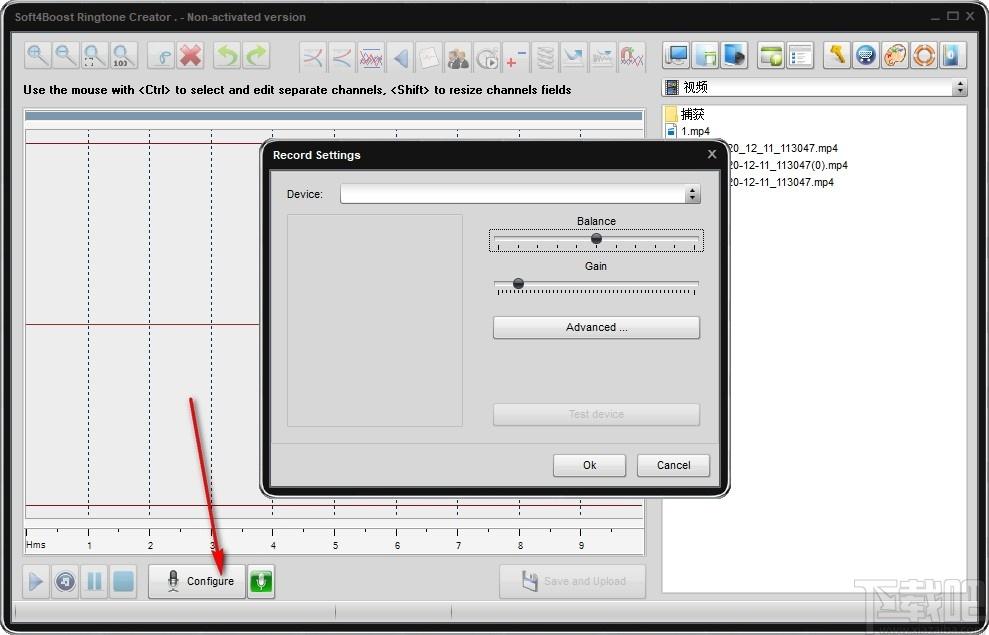Toggle the green microphone record button
The image size is (989, 635).
[261, 581]
